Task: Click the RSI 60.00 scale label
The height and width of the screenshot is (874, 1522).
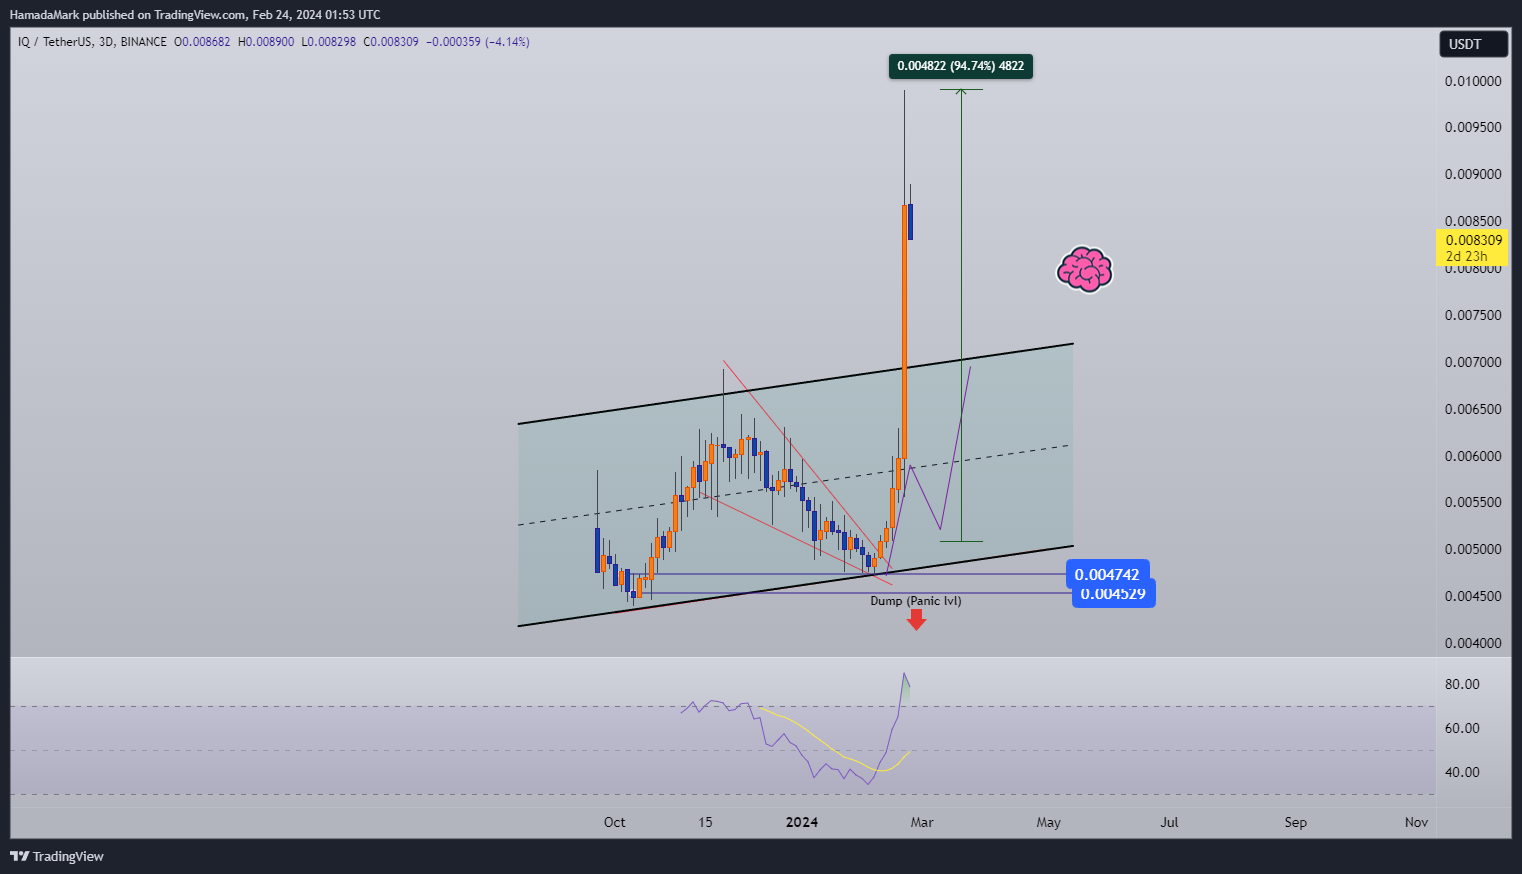Action: [x=1462, y=728]
